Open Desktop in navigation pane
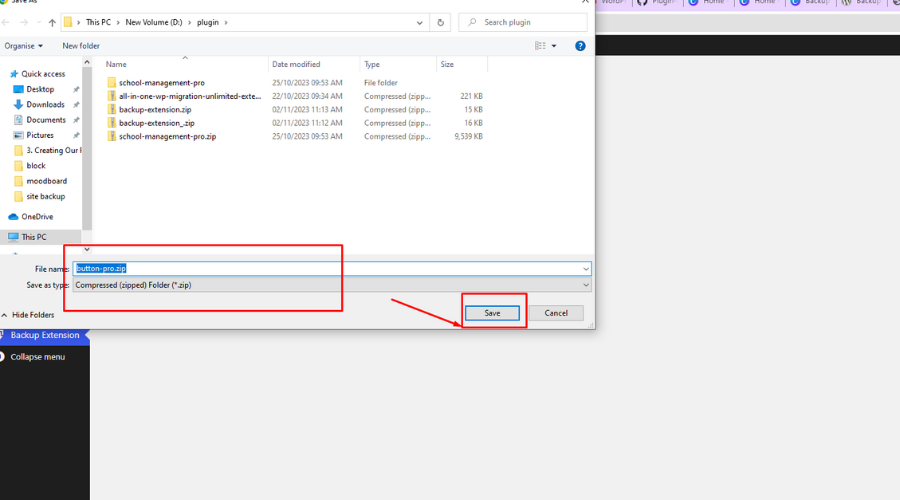This screenshot has width=900, height=500. click(x=40, y=90)
